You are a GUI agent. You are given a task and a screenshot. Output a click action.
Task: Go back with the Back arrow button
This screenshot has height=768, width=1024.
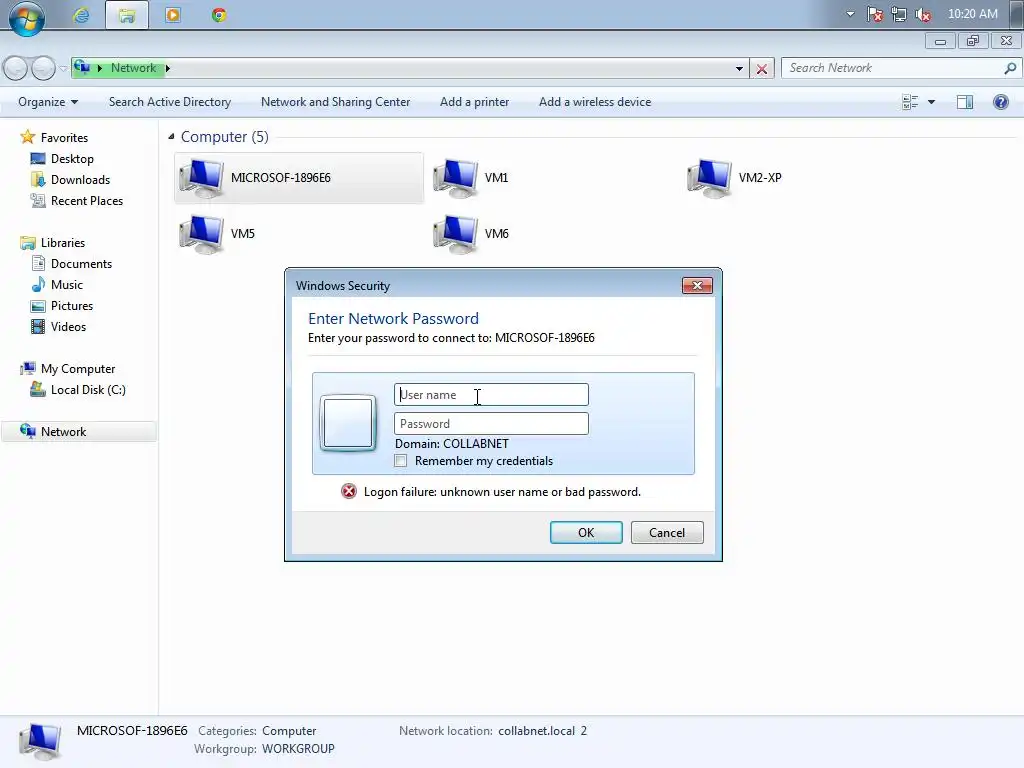pos(16,68)
